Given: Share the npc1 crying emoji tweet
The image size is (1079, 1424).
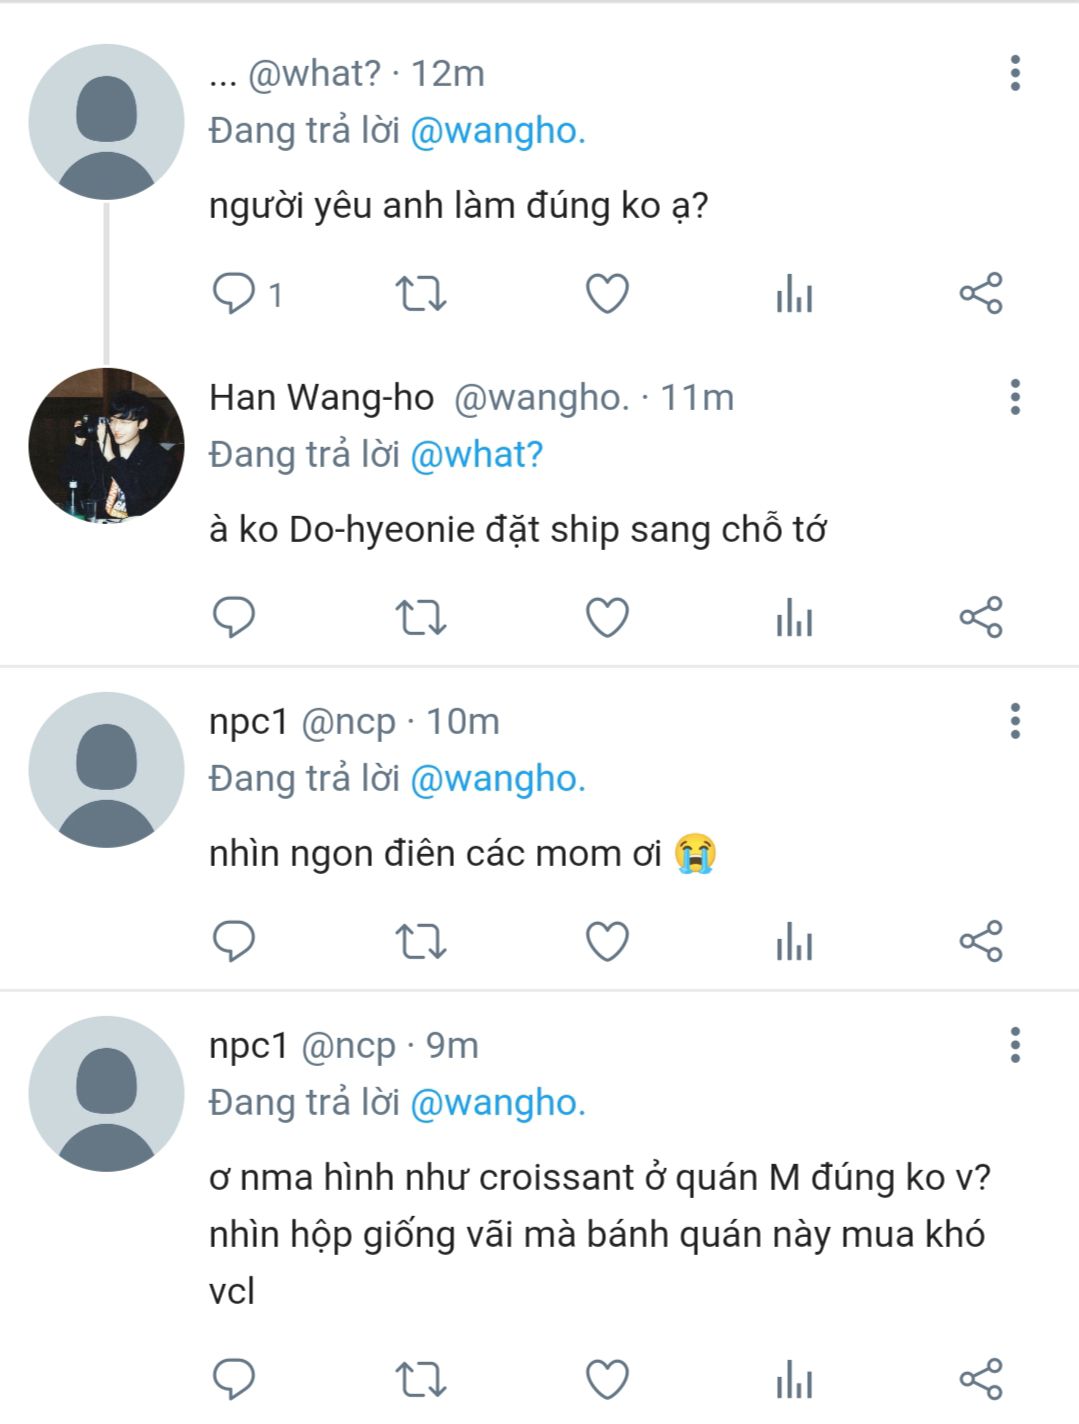Looking at the screenshot, I should (980, 941).
